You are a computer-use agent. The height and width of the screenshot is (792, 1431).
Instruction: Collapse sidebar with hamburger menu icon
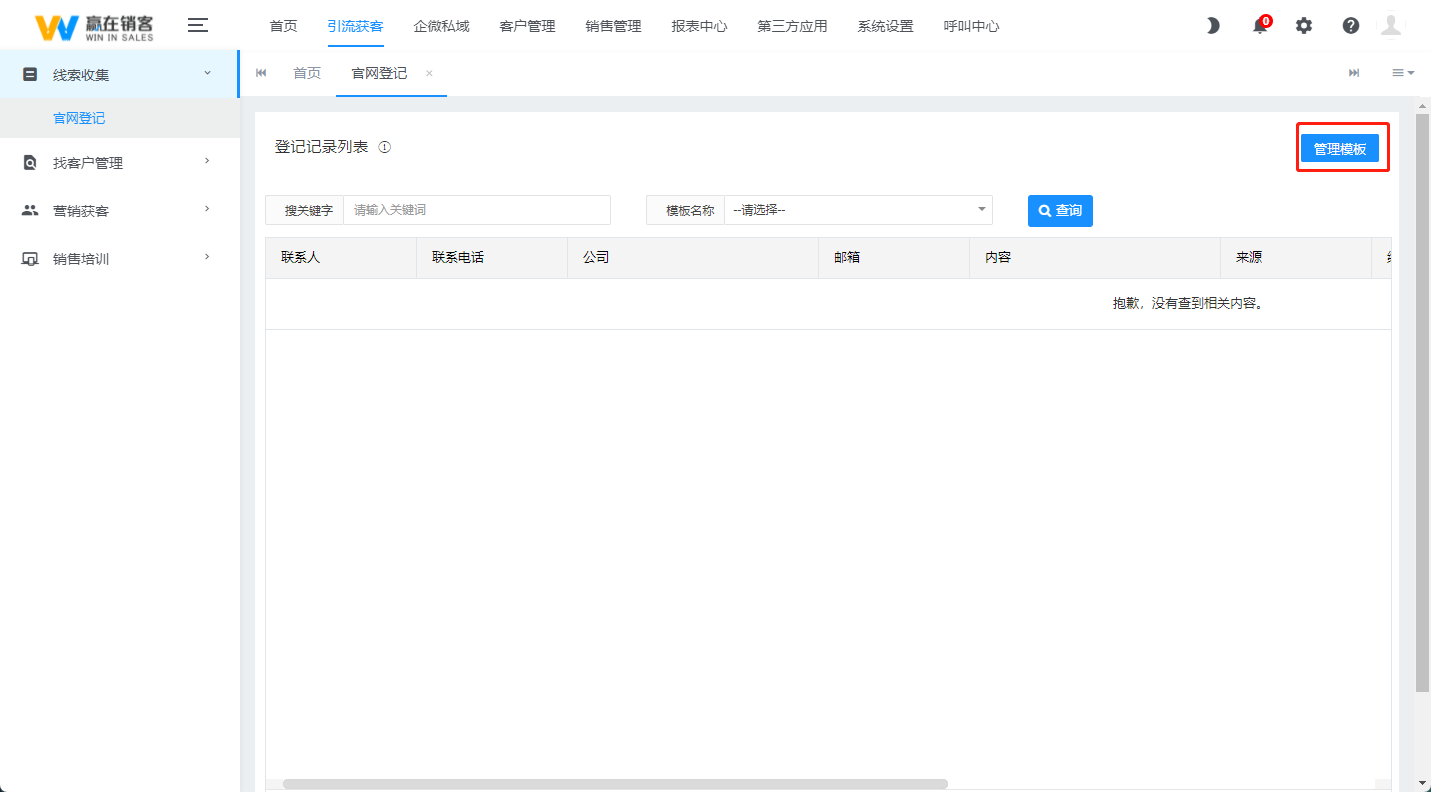coord(198,26)
